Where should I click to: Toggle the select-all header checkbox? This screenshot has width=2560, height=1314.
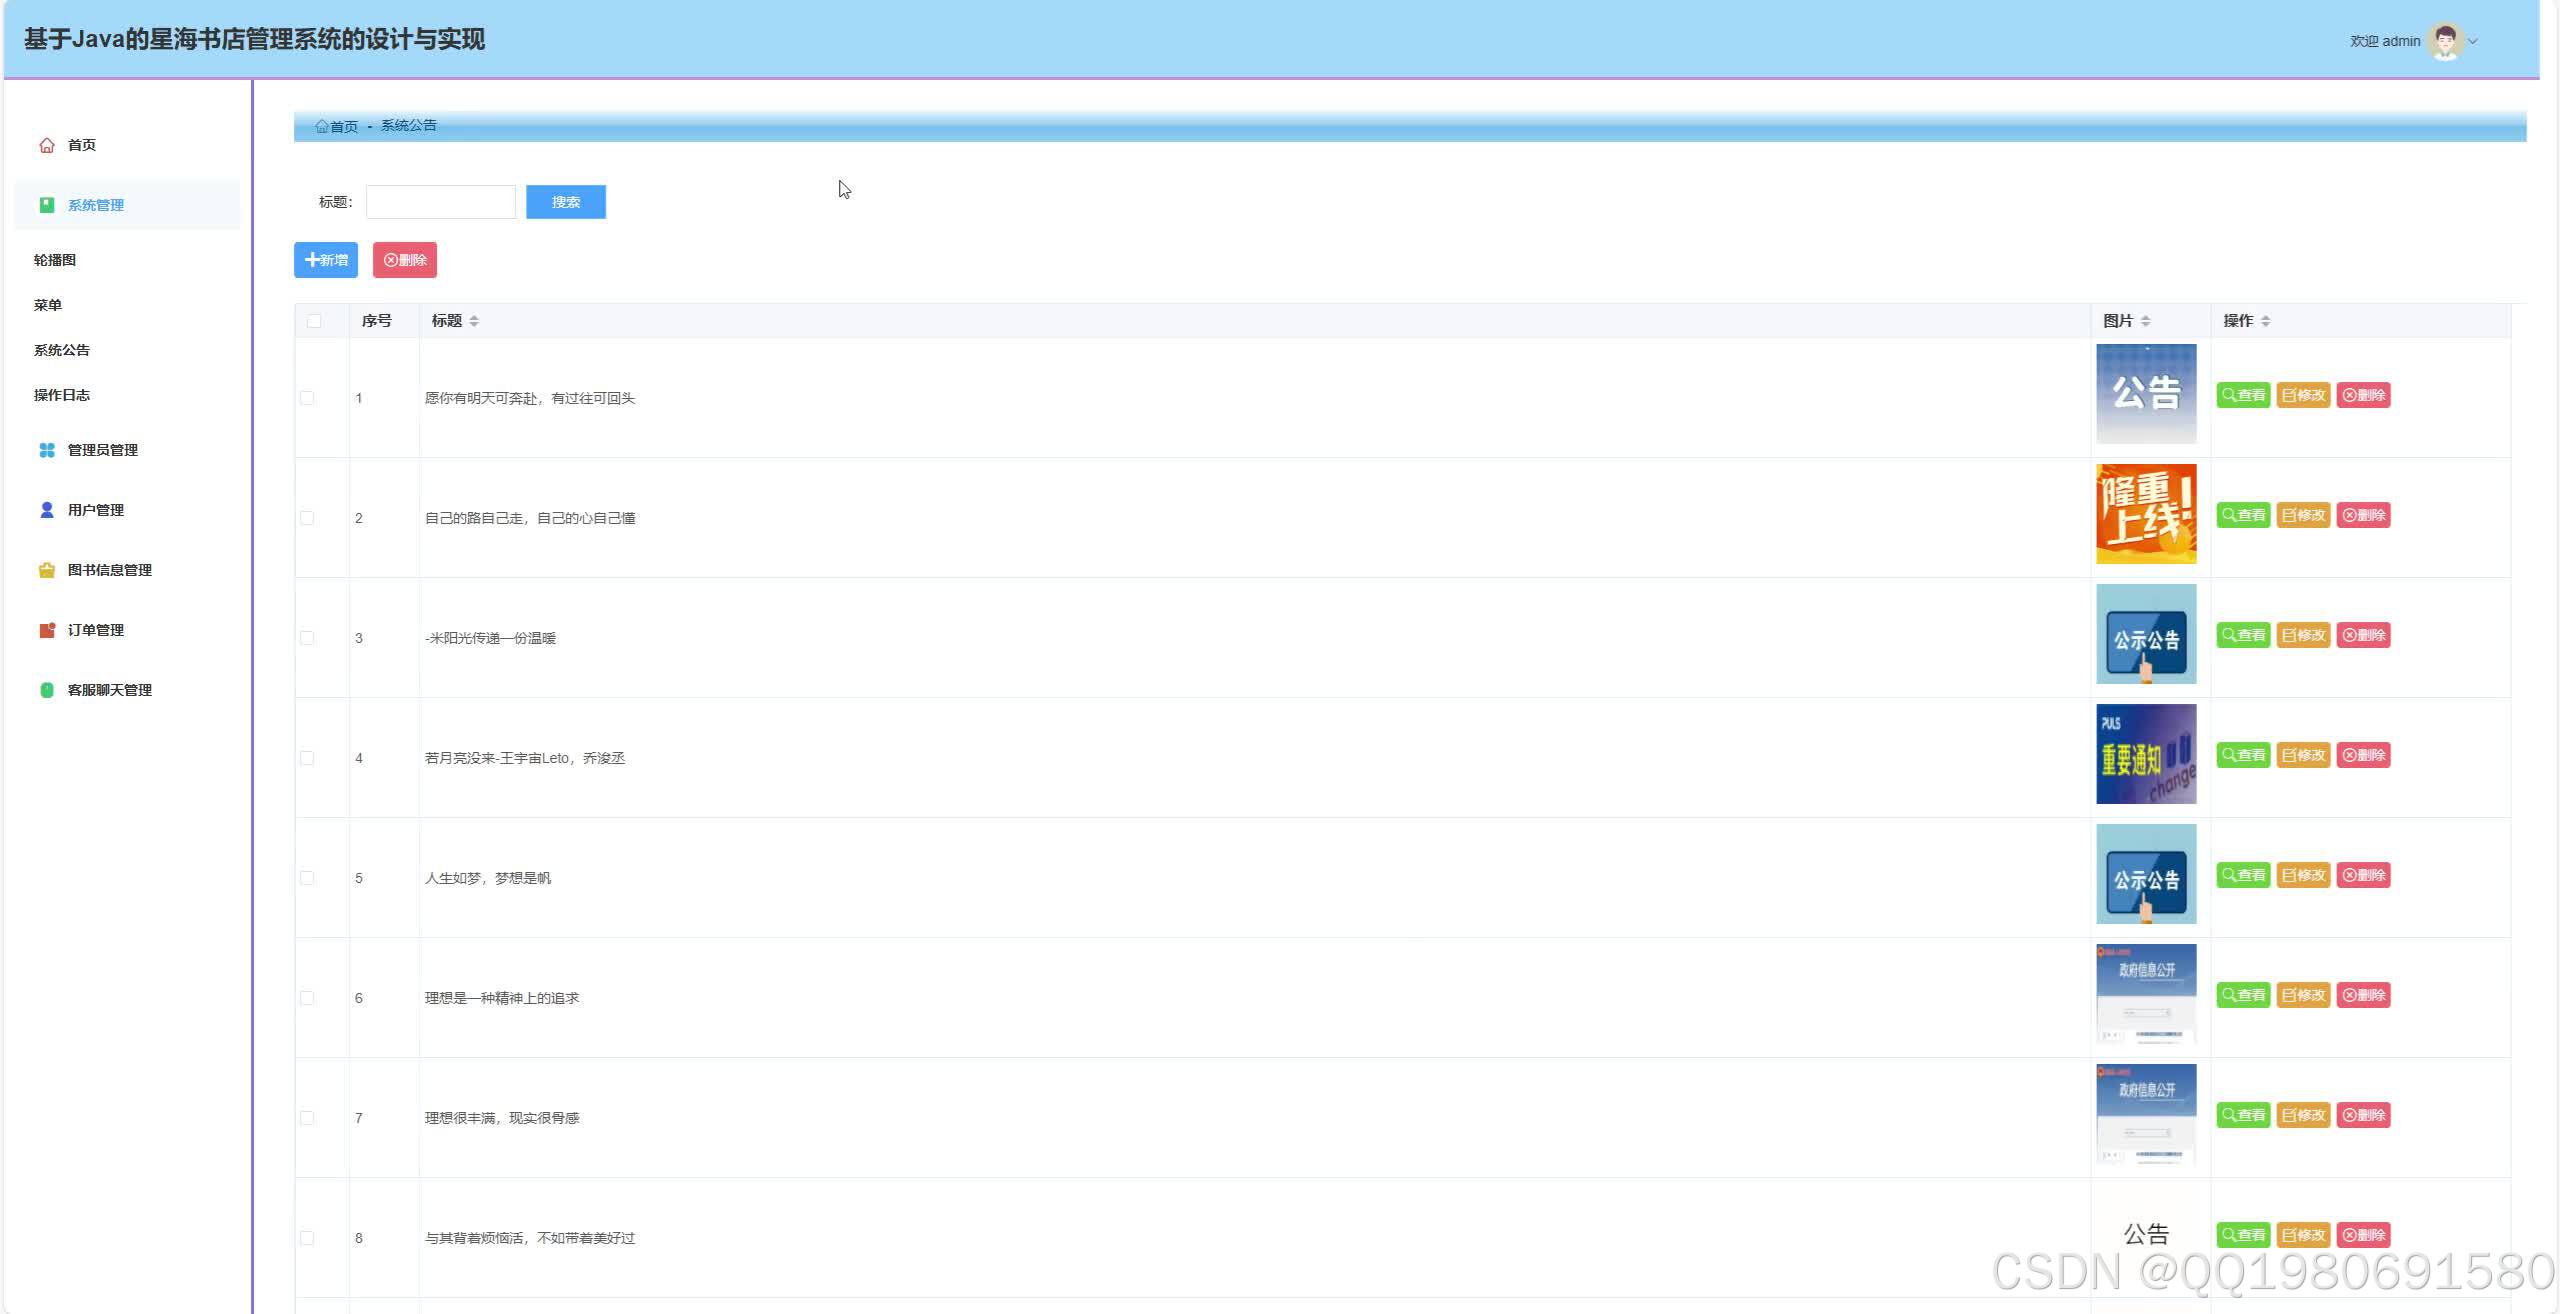coord(314,321)
